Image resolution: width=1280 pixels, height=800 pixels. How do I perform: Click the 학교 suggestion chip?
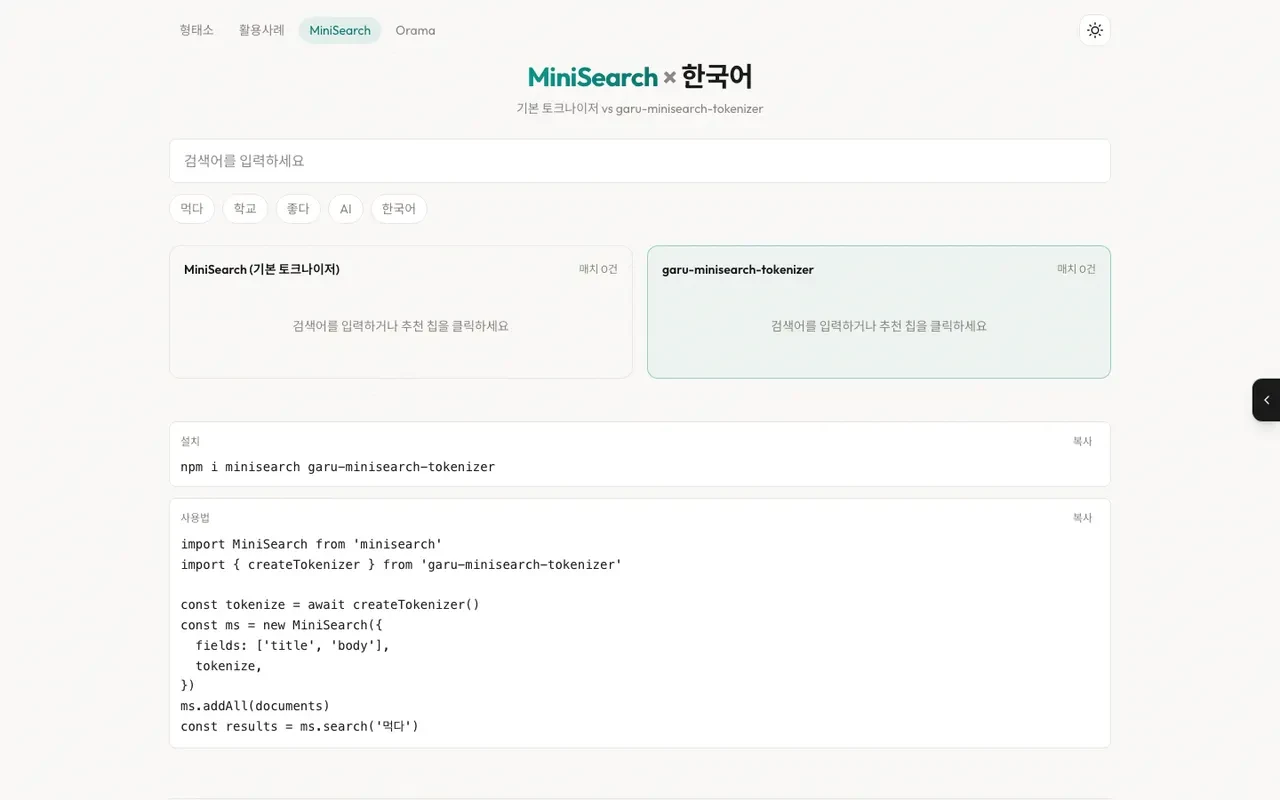point(245,209)
